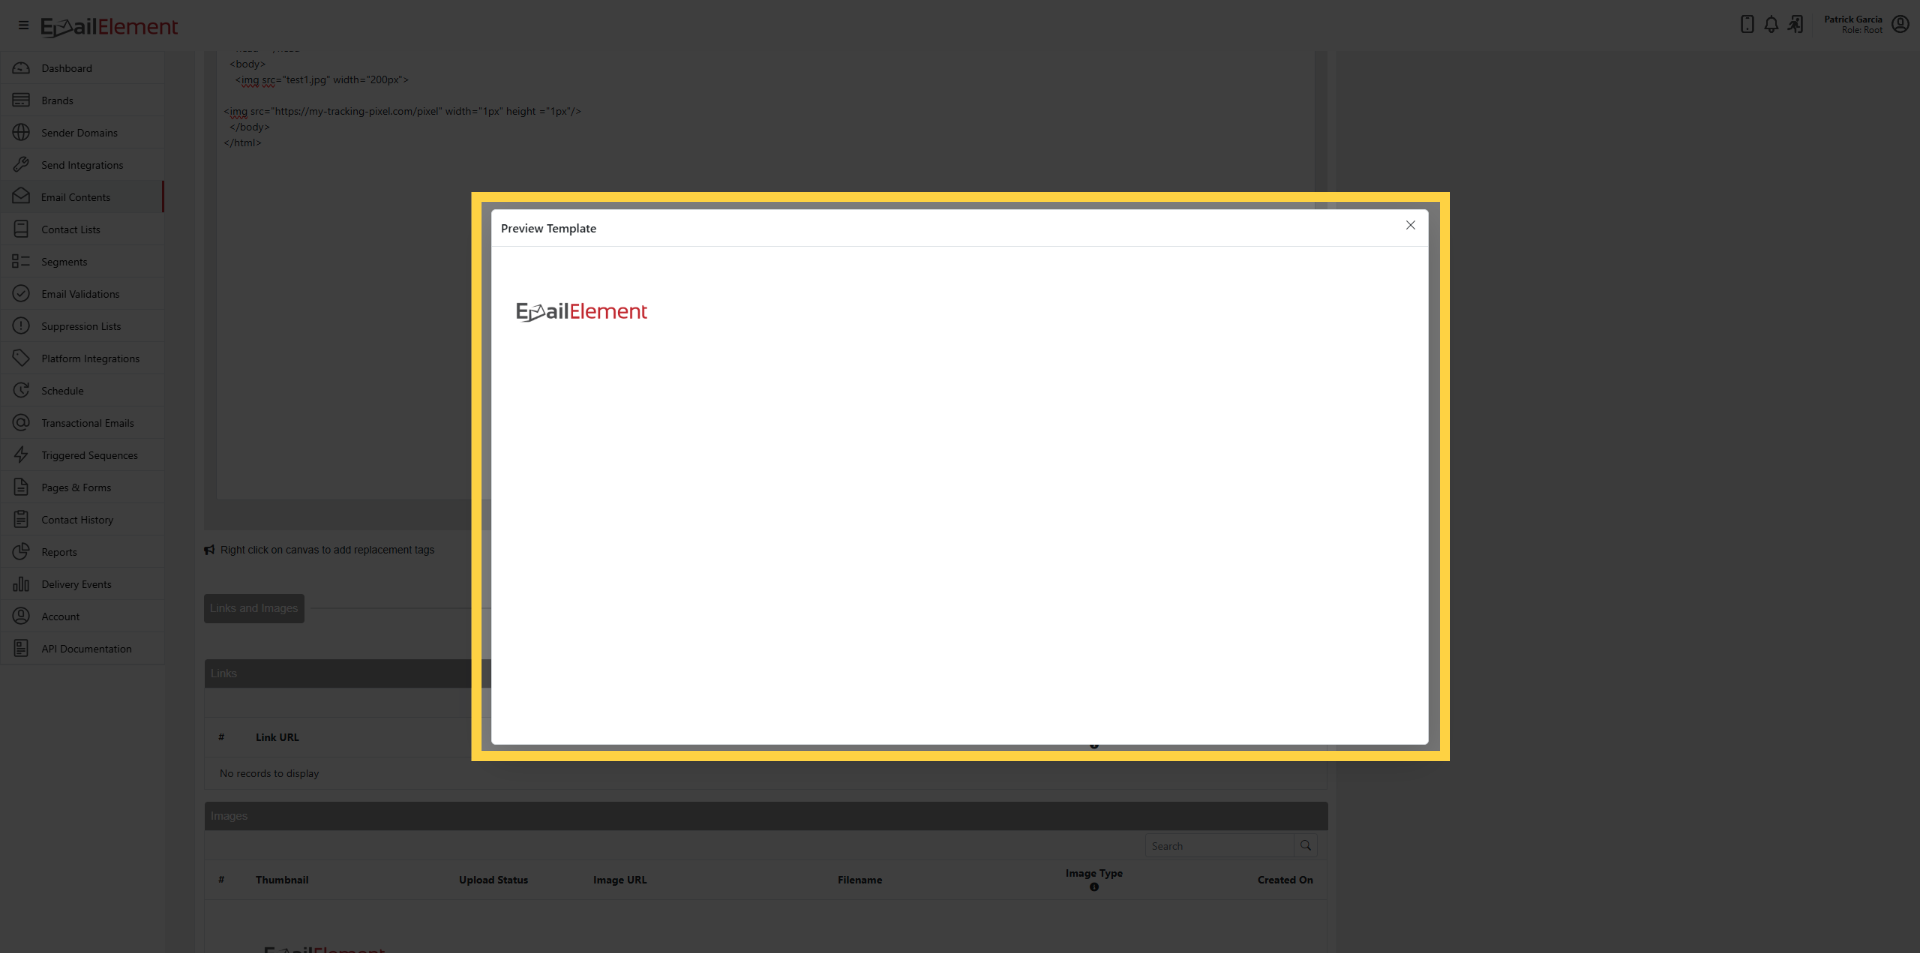Click the Account person icon

[x=21, y=616]
